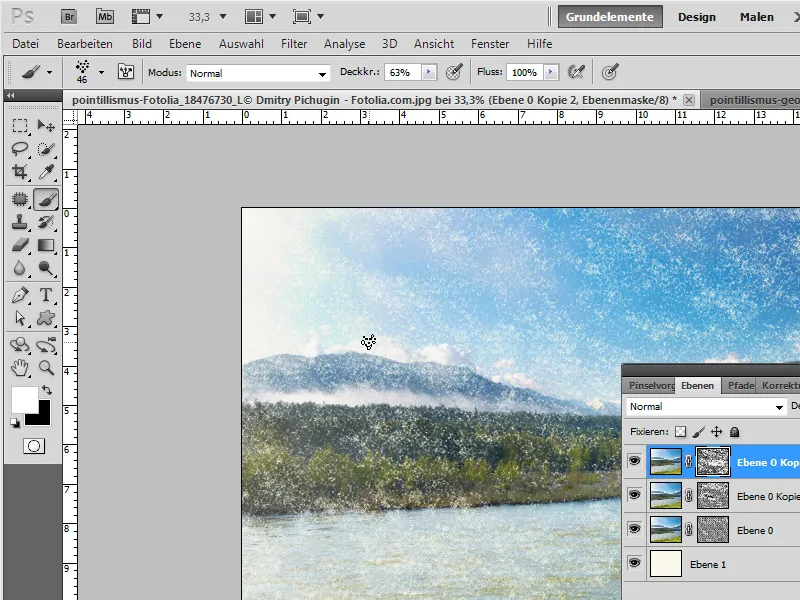Select the History Brush tool

tap(46, 222)
